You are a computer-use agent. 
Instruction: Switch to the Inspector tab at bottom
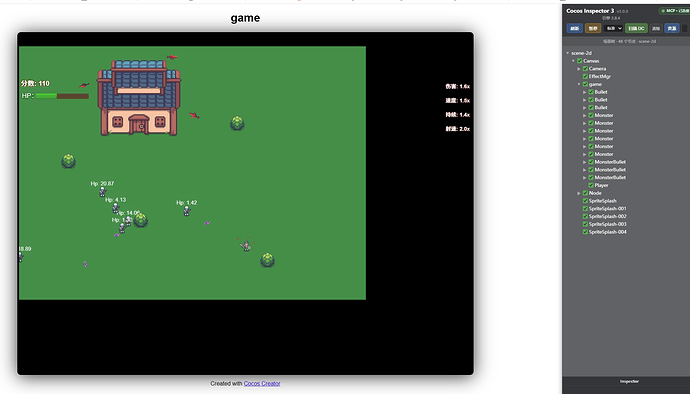[x=629, y=381]
